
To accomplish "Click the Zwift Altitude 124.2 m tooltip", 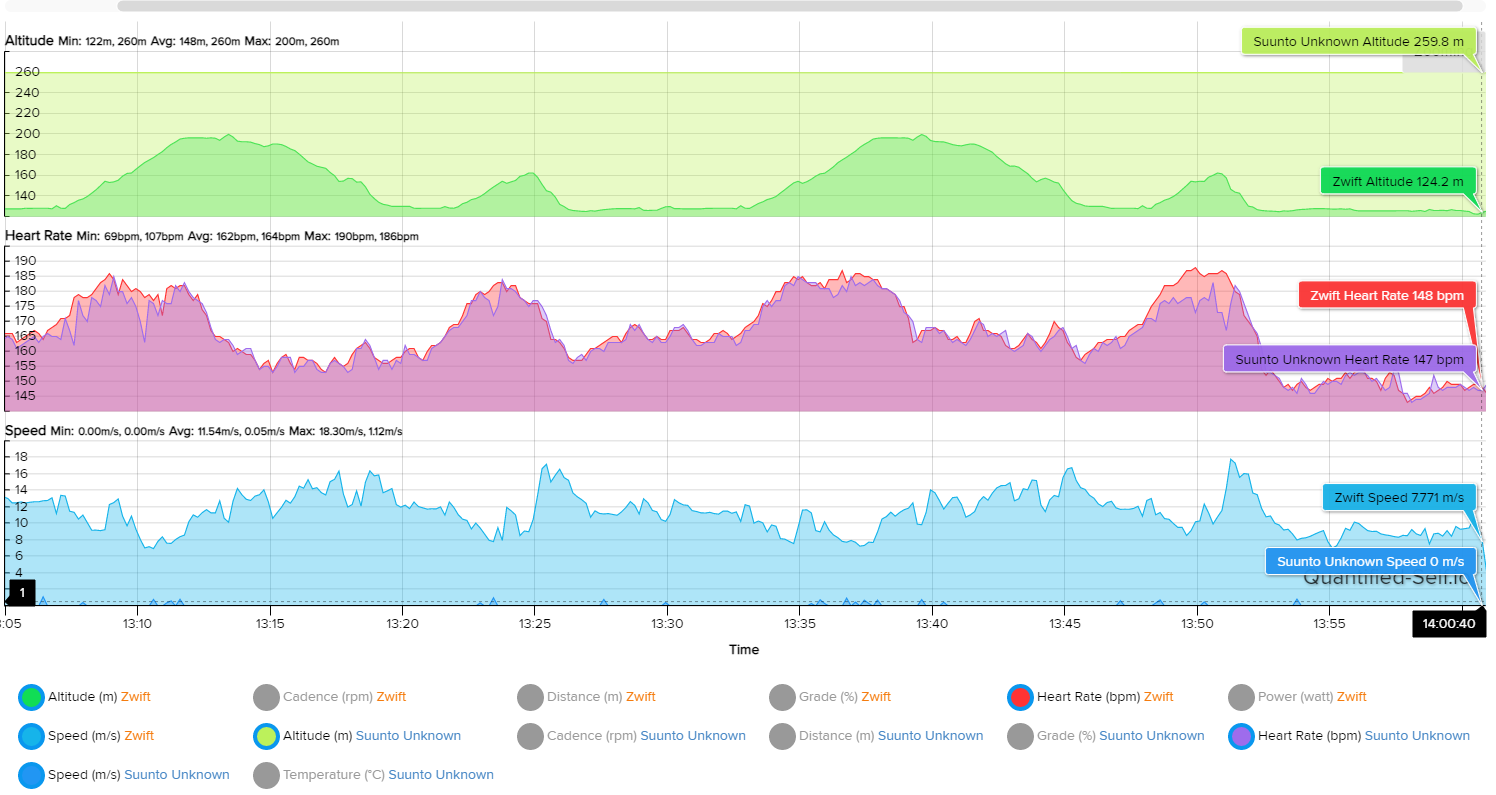I will click(1398, 182).
